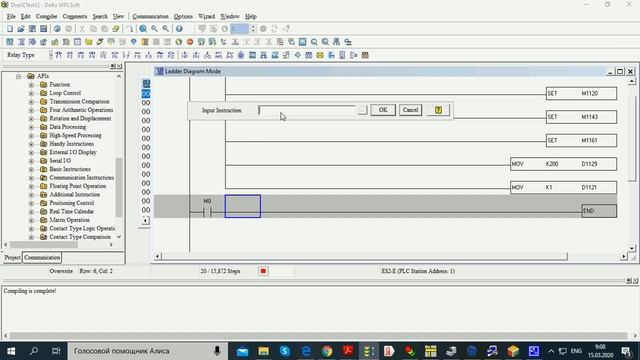Click the scissors Cut icon

tap(82, 29)
